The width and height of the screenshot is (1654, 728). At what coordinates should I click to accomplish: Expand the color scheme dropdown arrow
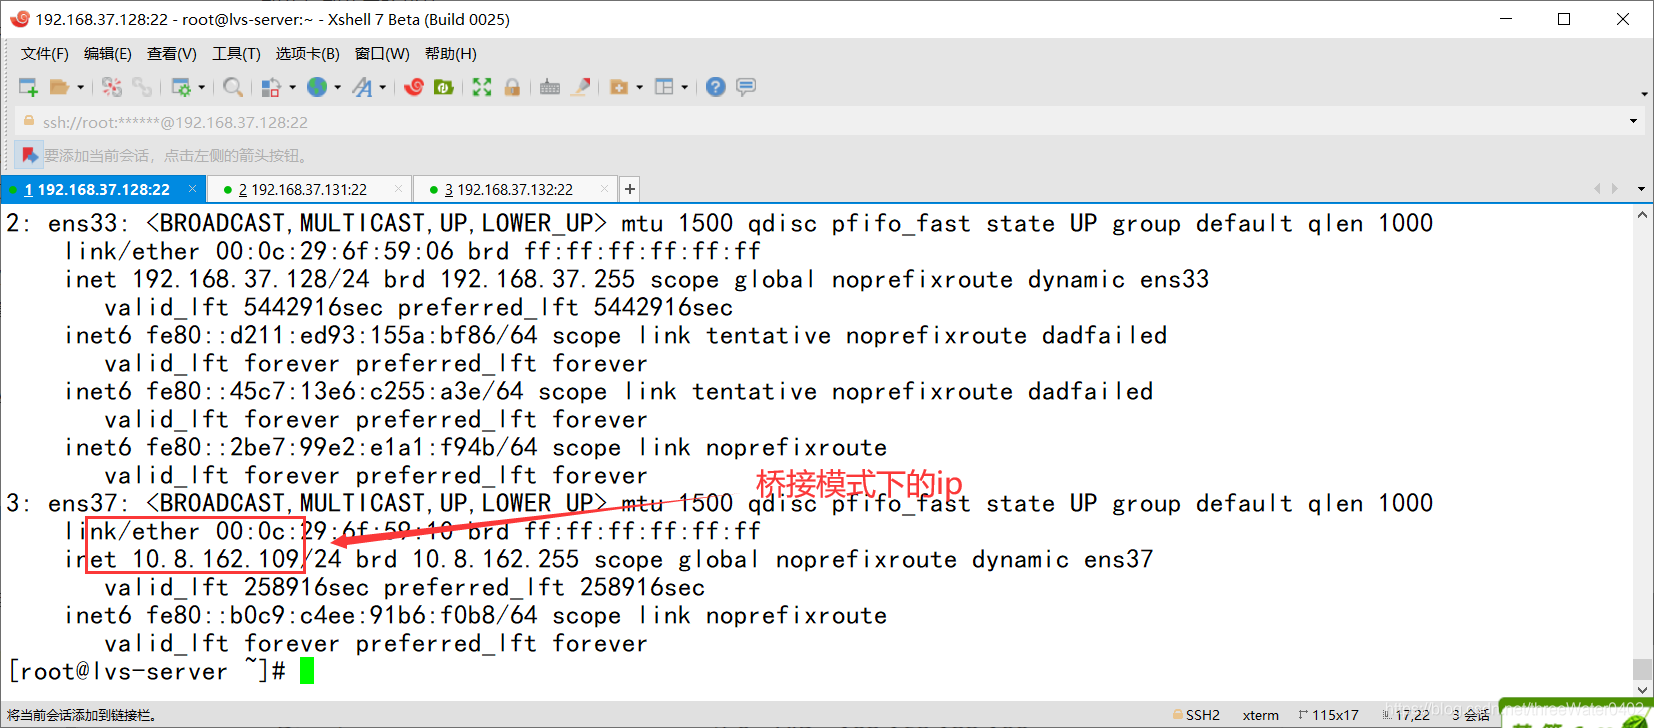[292, 87]
